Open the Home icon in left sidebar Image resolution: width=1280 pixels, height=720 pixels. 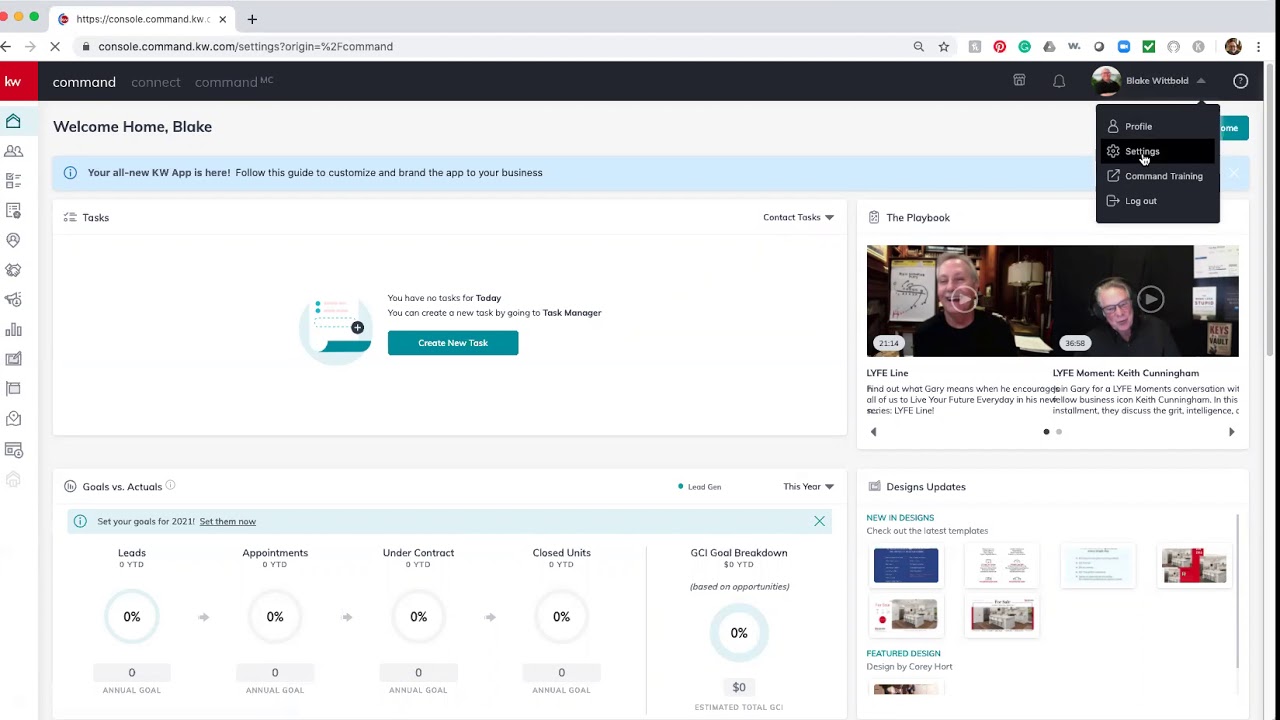click(x=13, y=121)
